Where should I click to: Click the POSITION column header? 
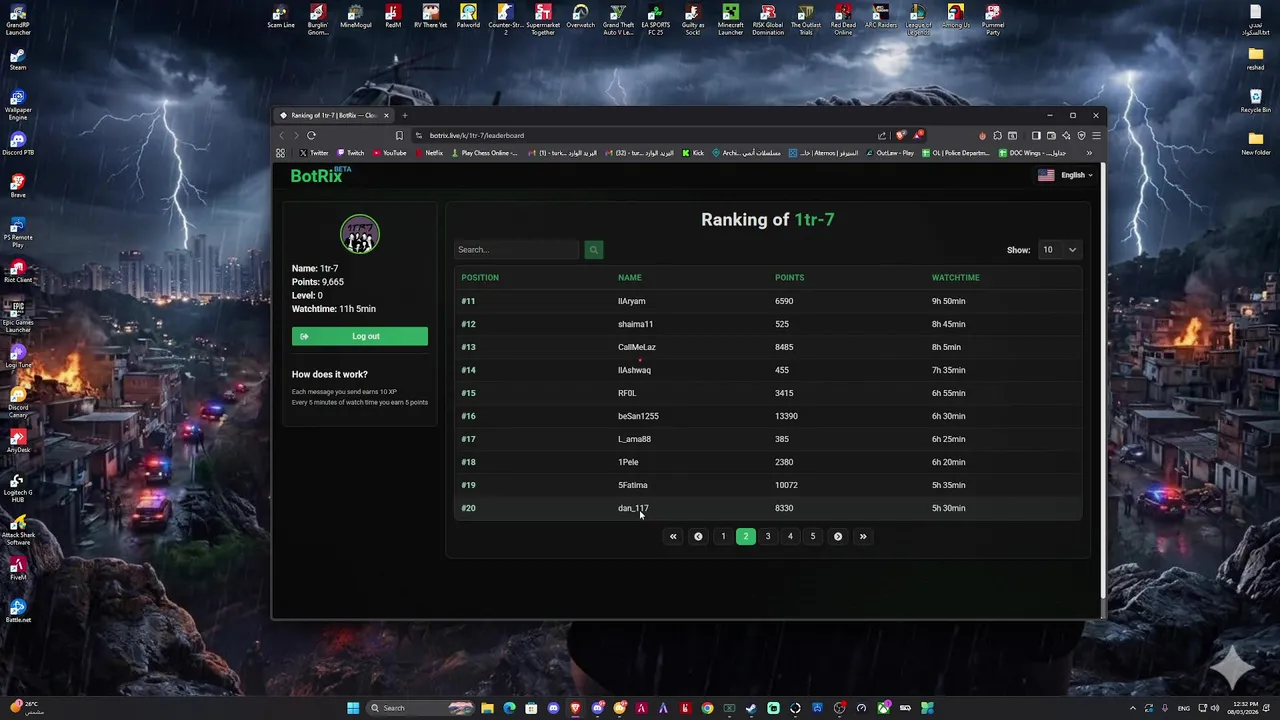tap(480, 278)
